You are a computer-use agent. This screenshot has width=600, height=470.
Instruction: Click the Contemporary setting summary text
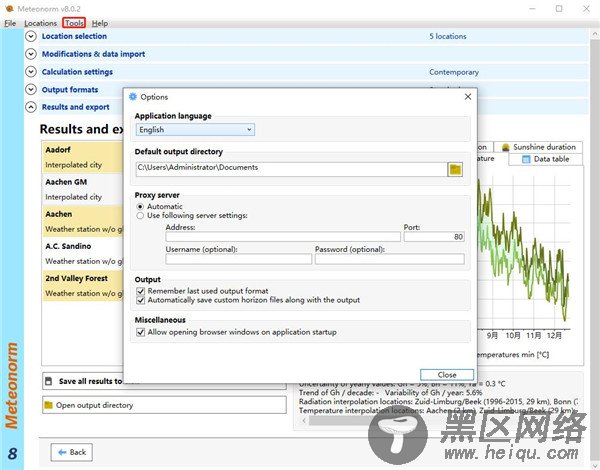pyautogui.click(x=454, y=72)
